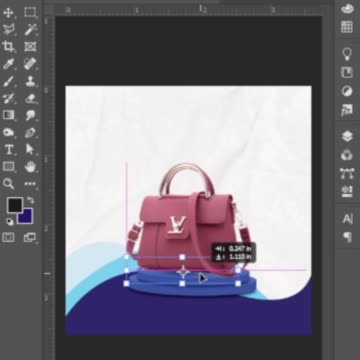The height and width of the screenshot is (360, 360).
Task: Open the Paragraph panel icon
Action: (x=347, y=237)
